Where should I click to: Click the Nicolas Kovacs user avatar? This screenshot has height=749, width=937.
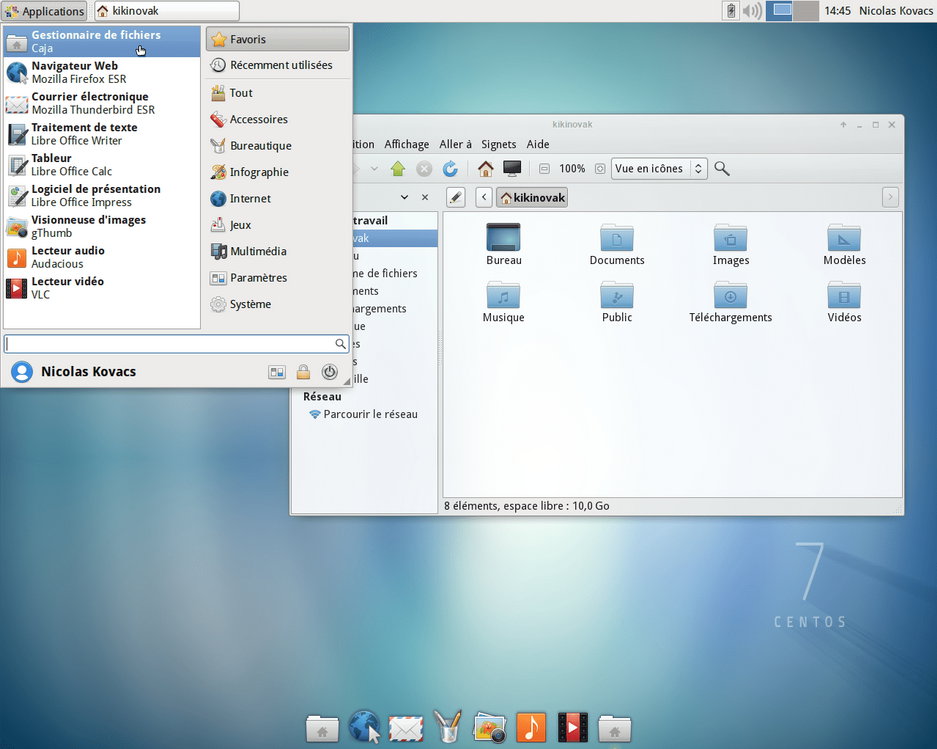tap(22, 372)
